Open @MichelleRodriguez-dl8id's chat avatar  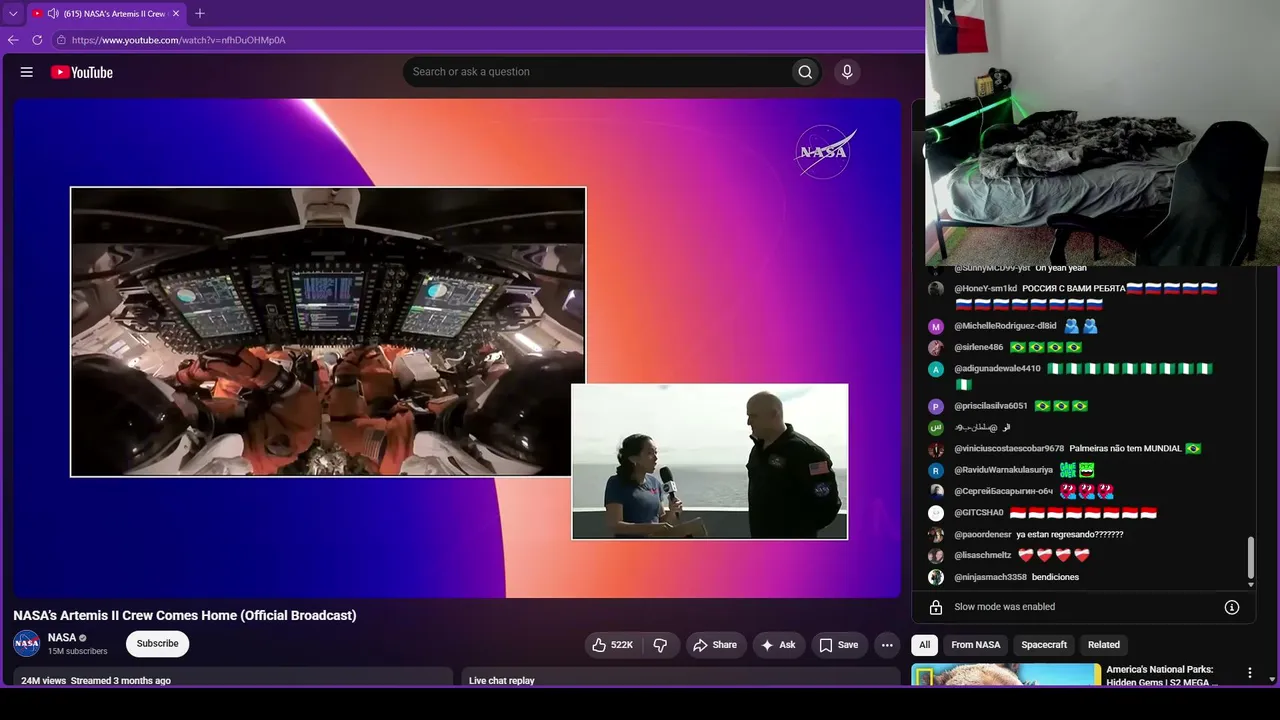pyautogui.click(x=936, y=326)
